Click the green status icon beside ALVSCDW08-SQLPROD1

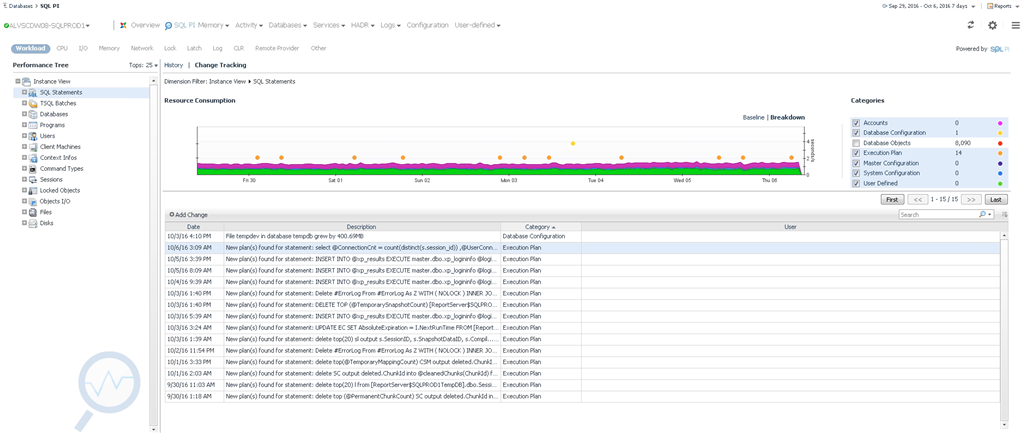pos(6,25)
